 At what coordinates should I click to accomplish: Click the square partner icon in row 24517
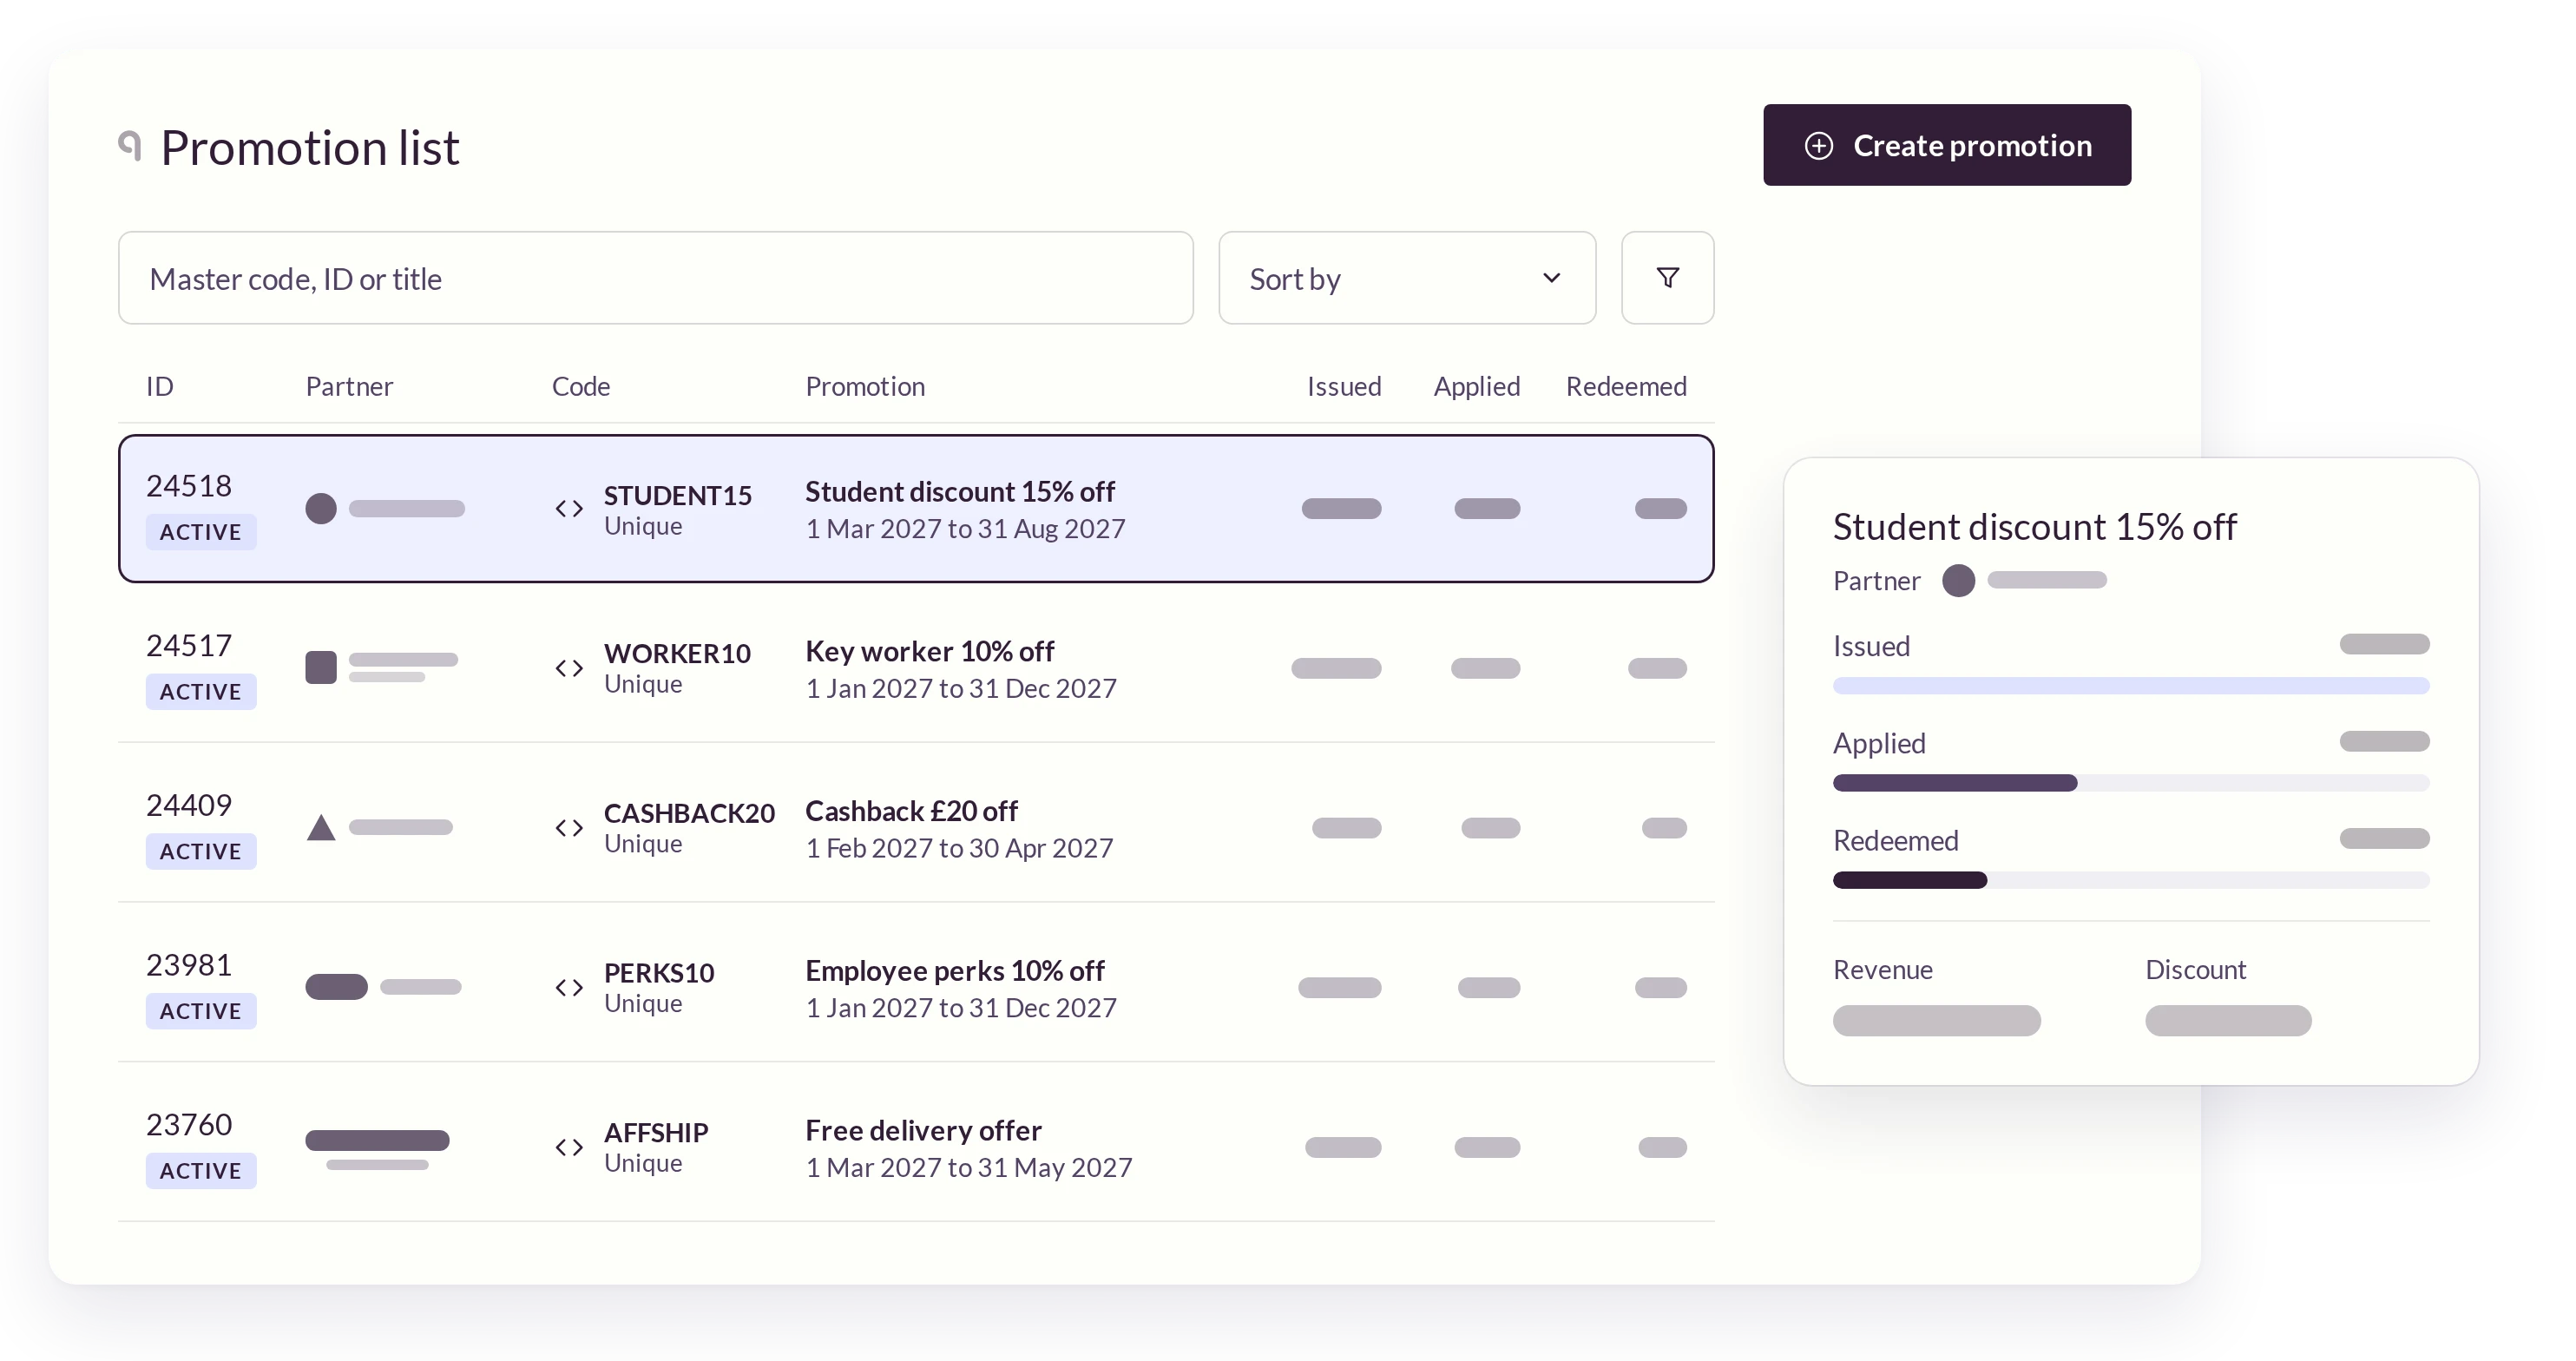[321, 667]
